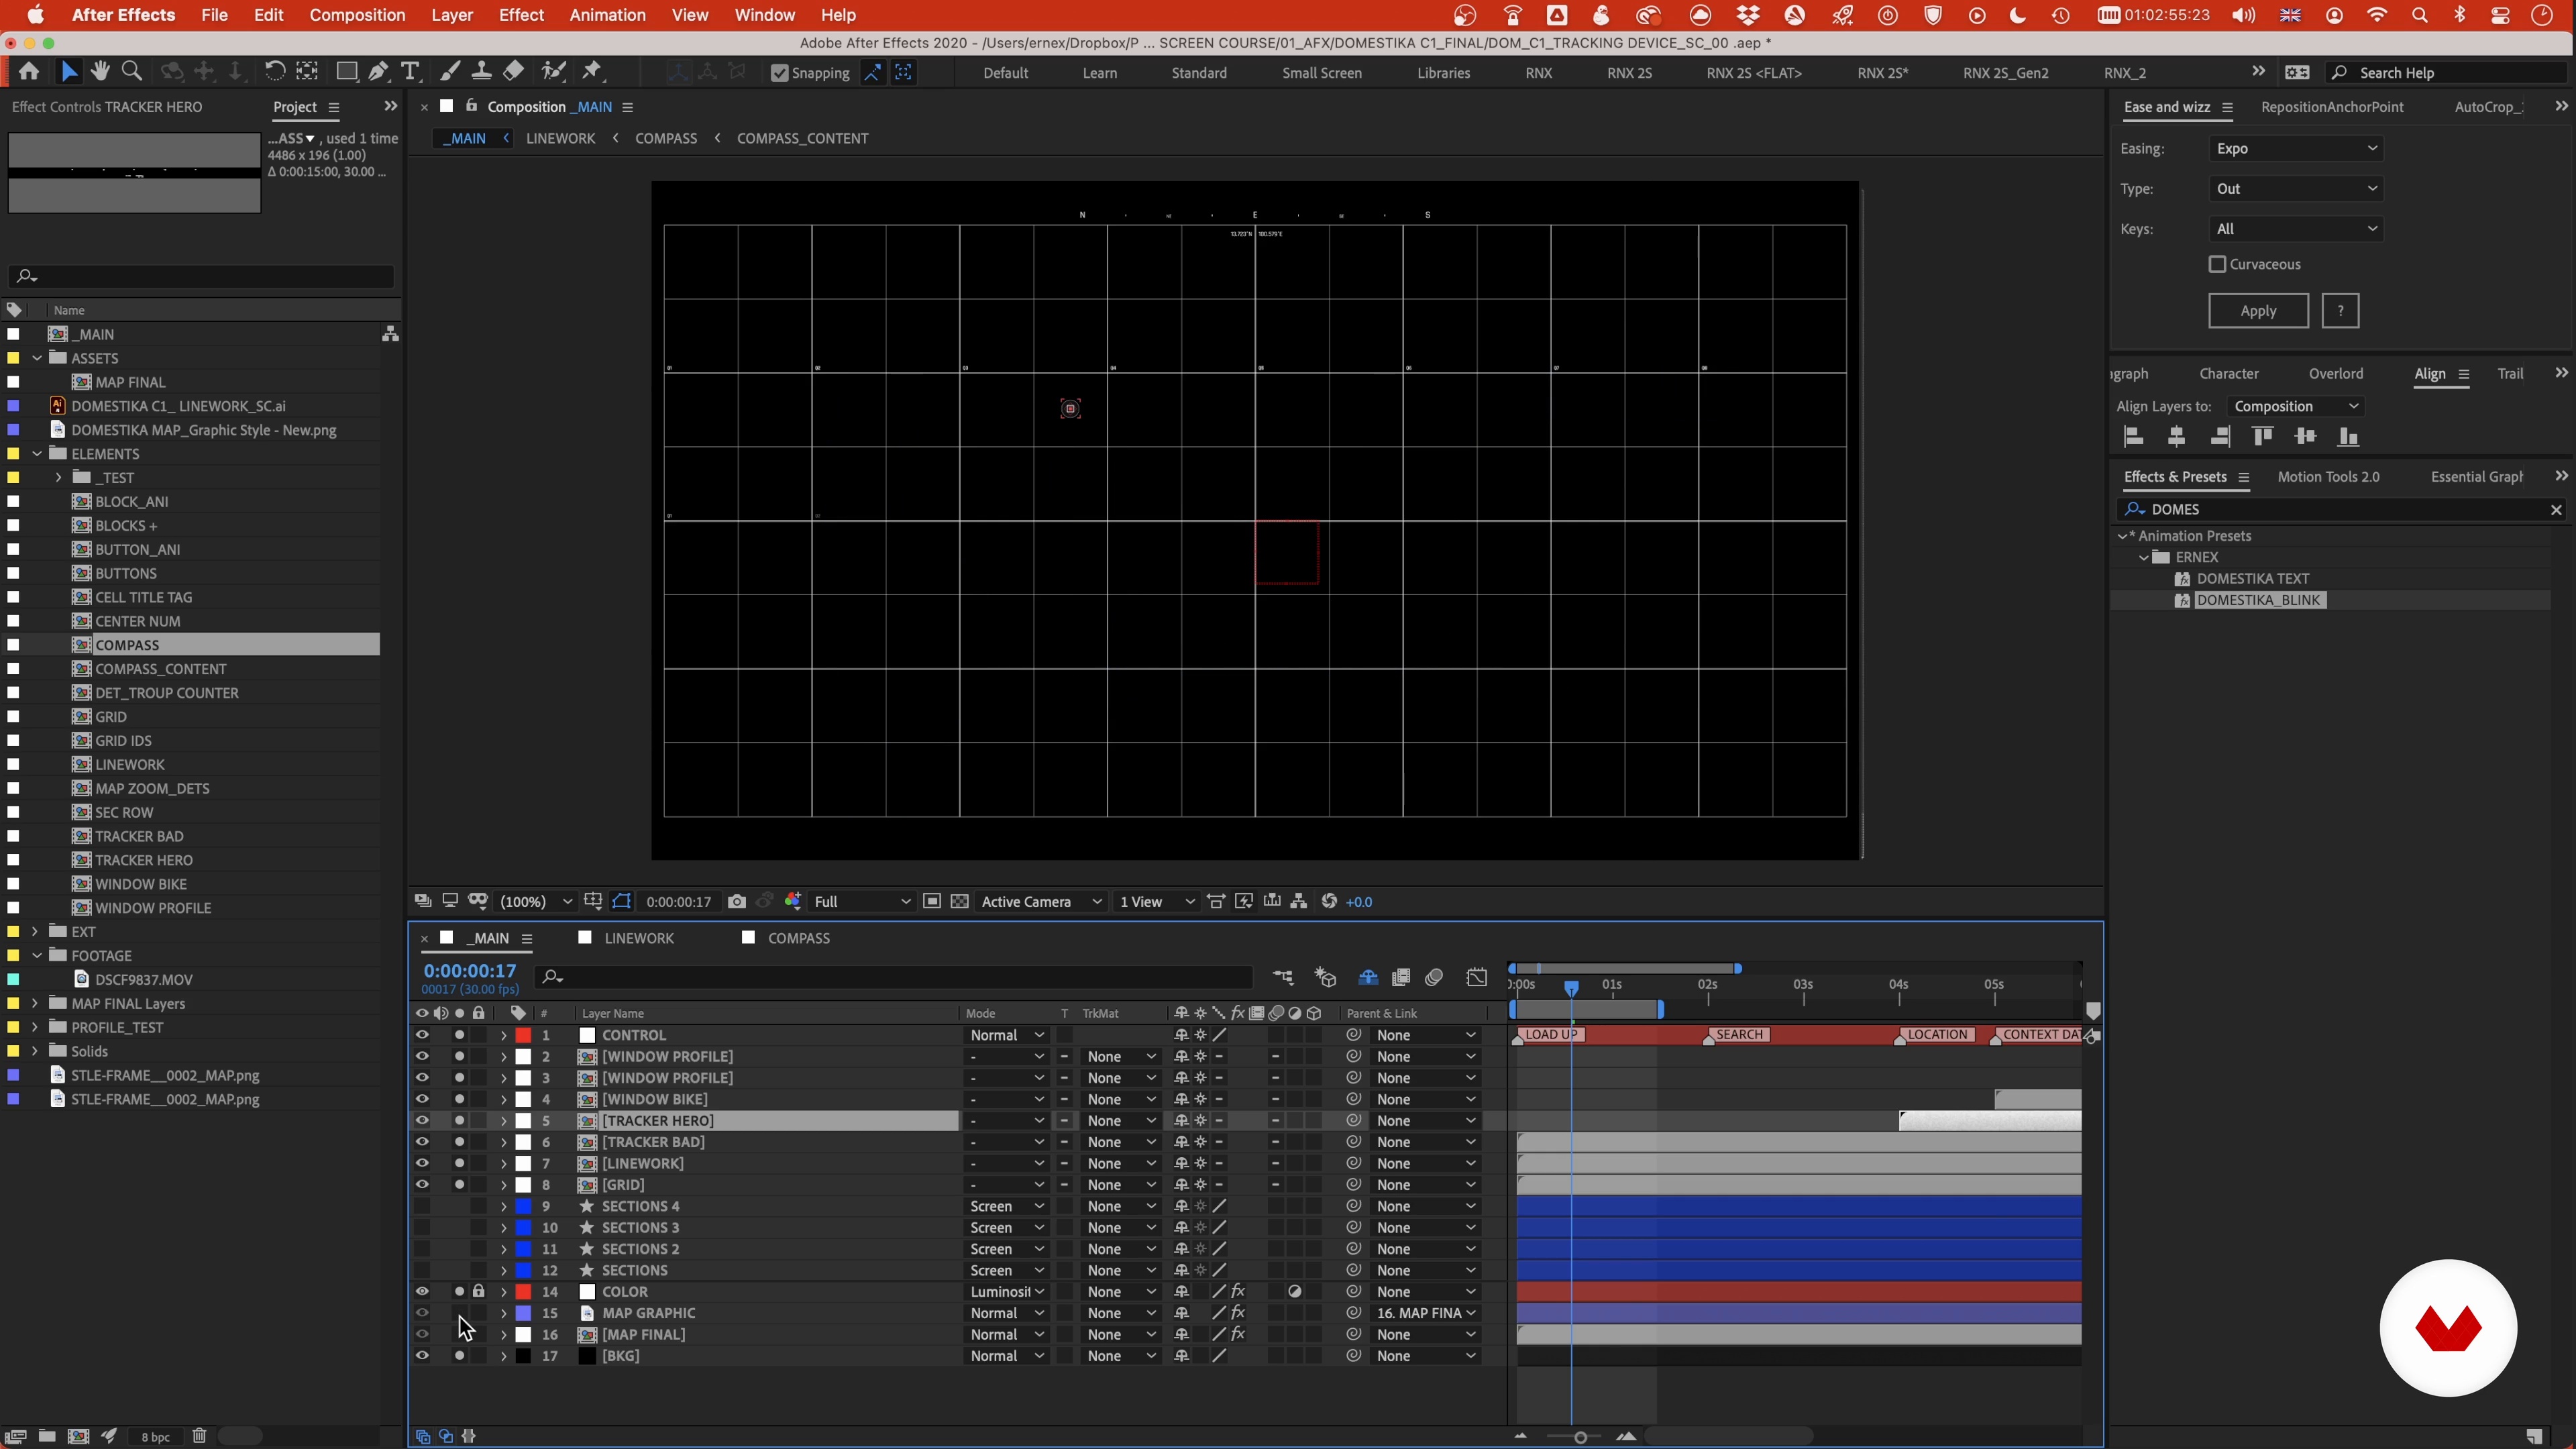Image resolution: width=2576 pixels, height=1449 pixels.
Task: Select the Clone Stamp tool
Action: pyautogui.click(x=481, y=71)
